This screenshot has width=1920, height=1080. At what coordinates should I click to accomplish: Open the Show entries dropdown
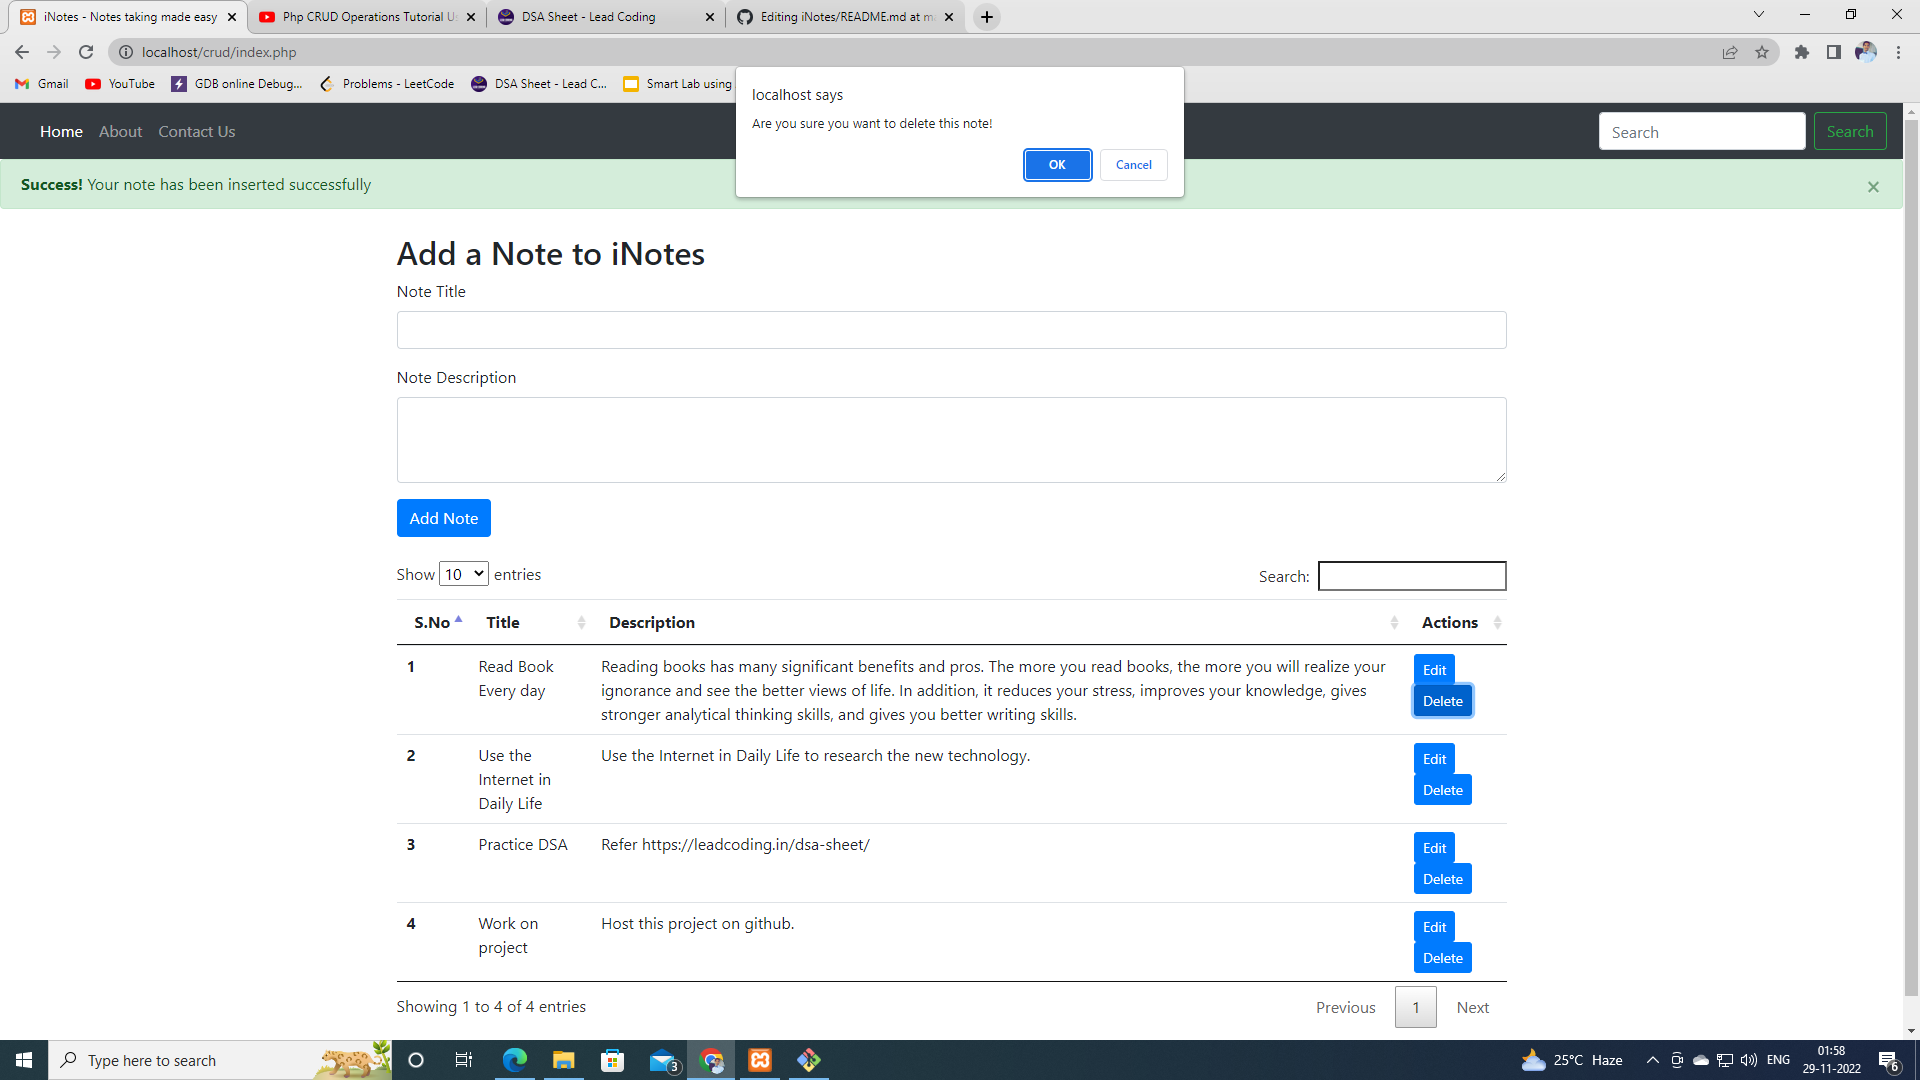pos(464,574)
